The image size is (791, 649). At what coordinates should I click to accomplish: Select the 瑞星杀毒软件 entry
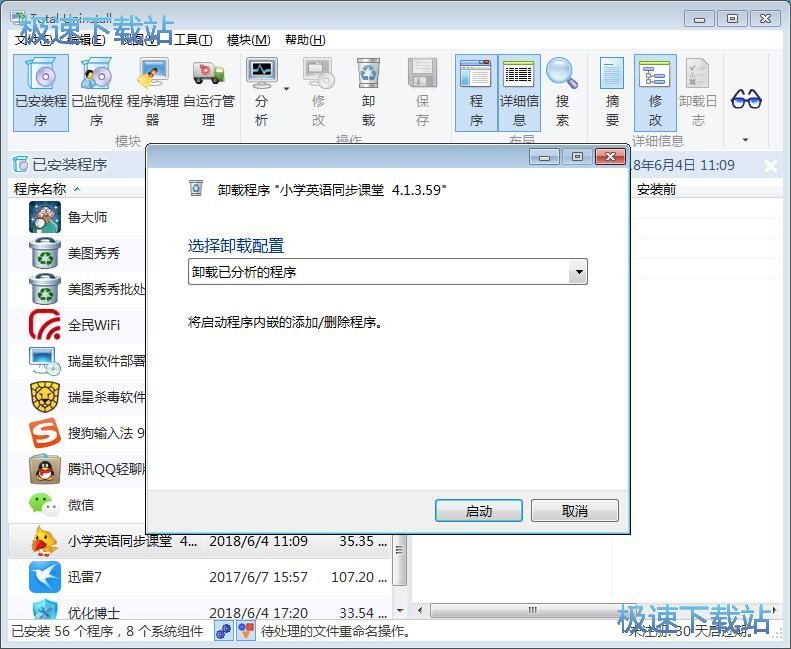(x=106, y=397)
